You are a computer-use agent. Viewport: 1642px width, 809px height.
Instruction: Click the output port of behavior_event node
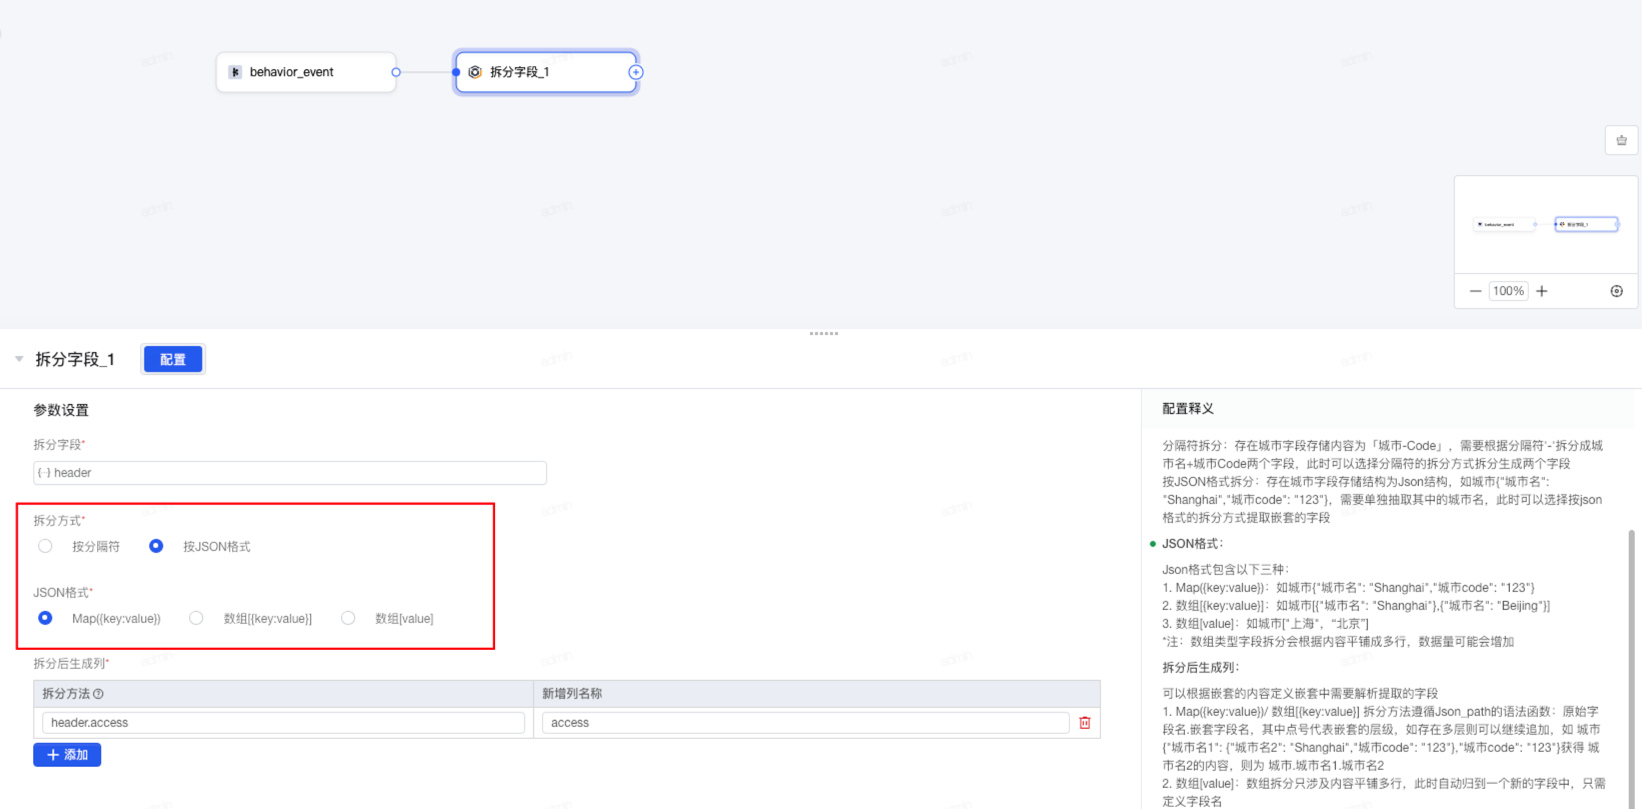396,72
